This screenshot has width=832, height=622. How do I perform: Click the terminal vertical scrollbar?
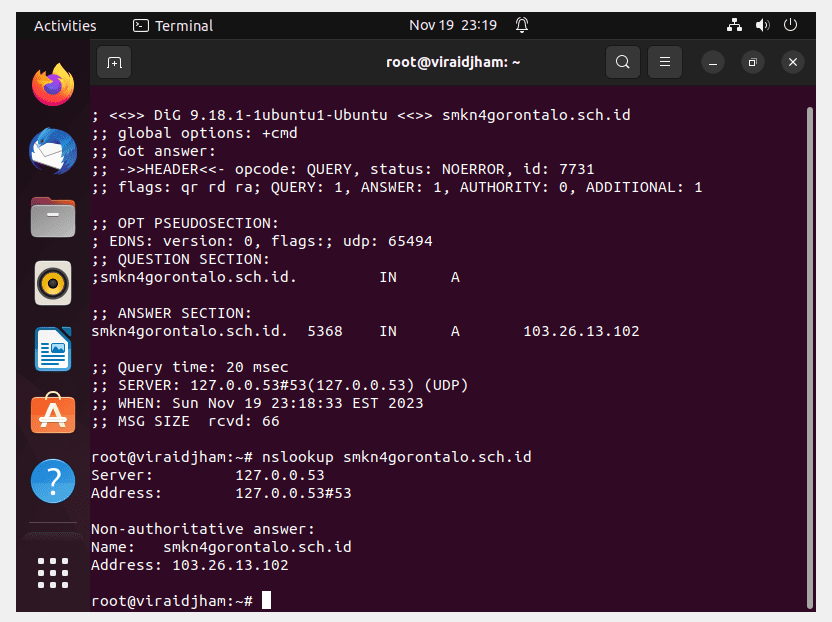coord(810,358)
